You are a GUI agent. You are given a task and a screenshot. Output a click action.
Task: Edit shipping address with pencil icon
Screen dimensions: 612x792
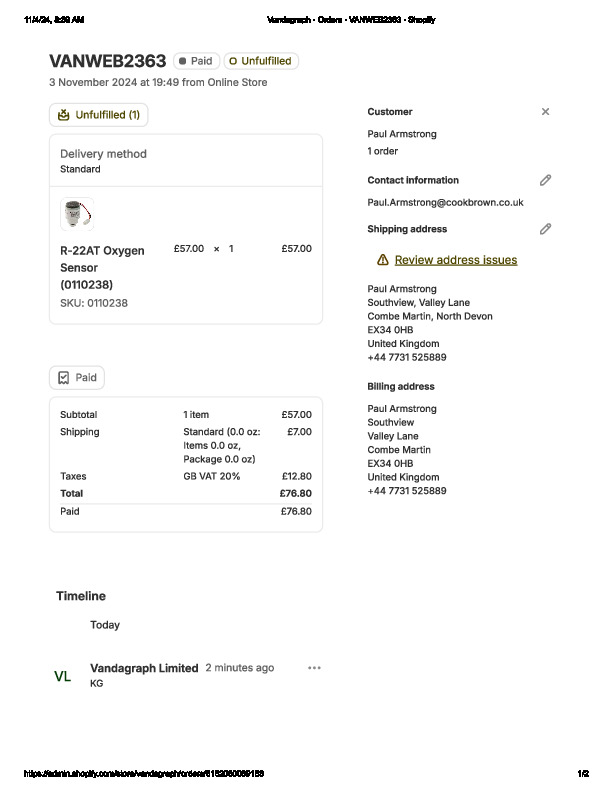click(x=545, y=229)
